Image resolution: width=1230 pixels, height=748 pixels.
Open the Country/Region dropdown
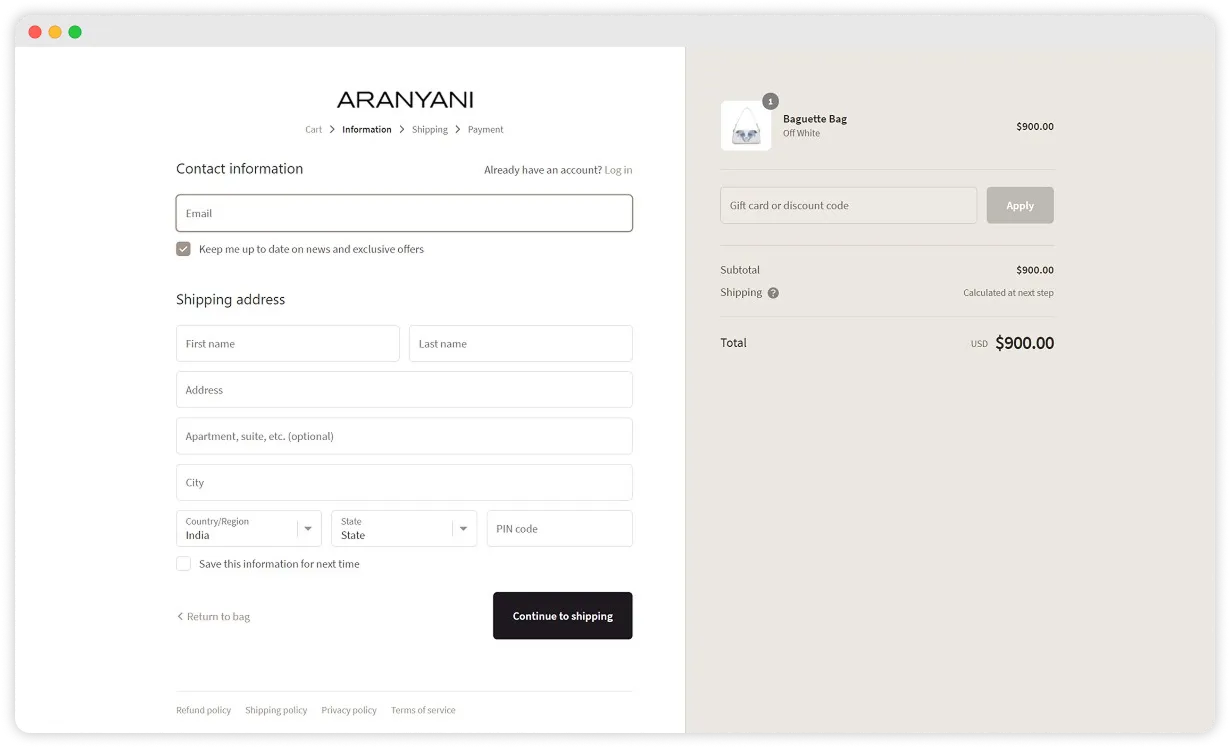click(x=249, y=528)
